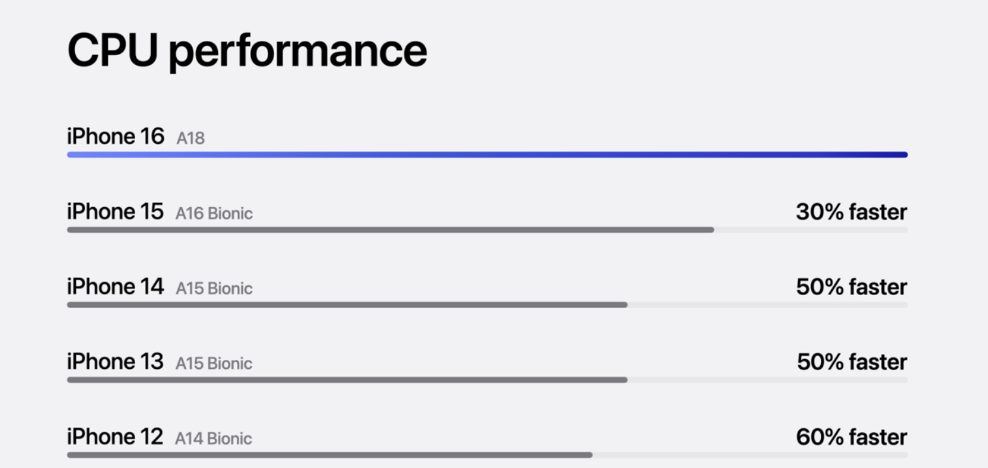Select the iPhone 14 label
This screenshot has width=988, height=468.
(x=115, y=287)
